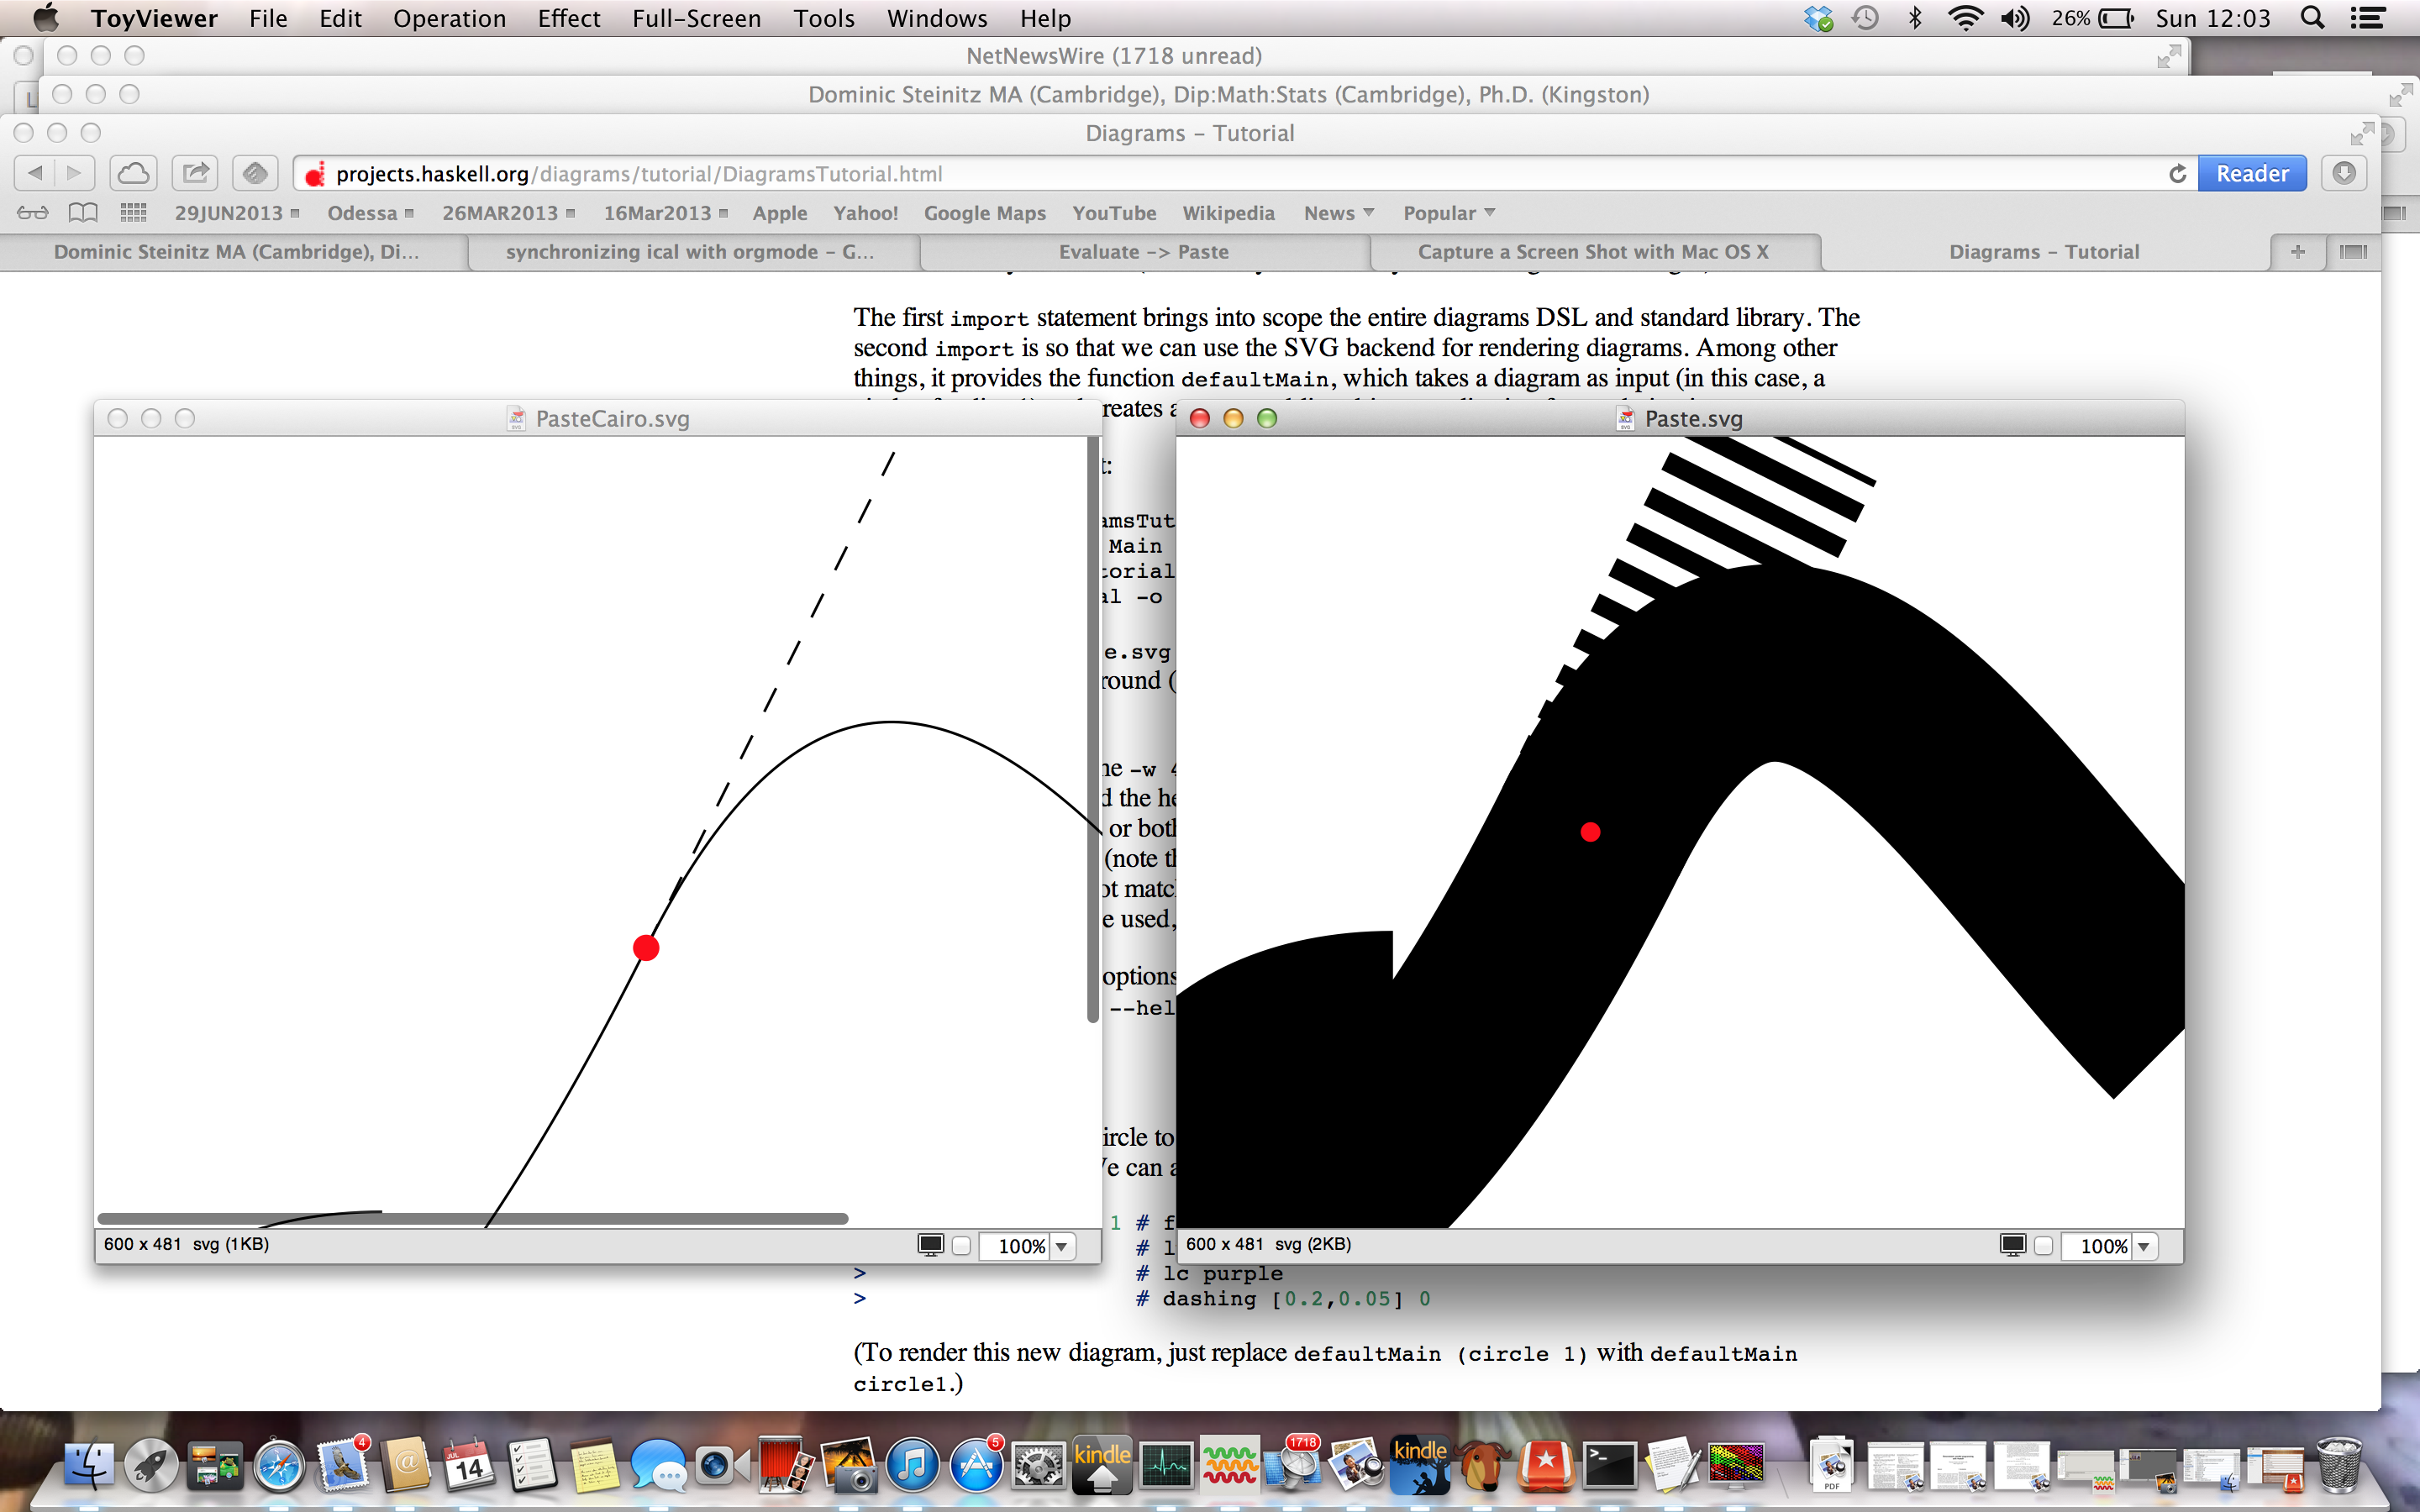Screen dimensions: 2420x1512
Task: Click the fit-to-window toggle in PasteCairo.svg
Action: pos(934,1244)
